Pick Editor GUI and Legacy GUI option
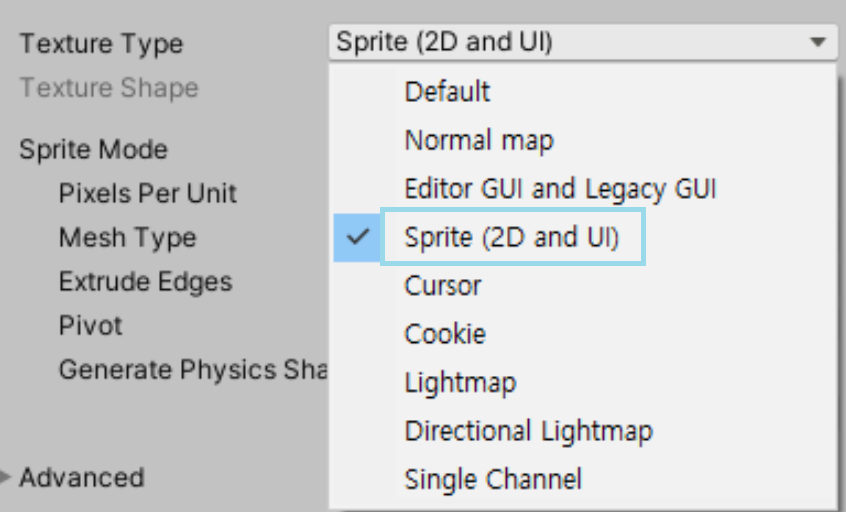The width and height of the screenshot is (846, 512). (x=560, y=189)
